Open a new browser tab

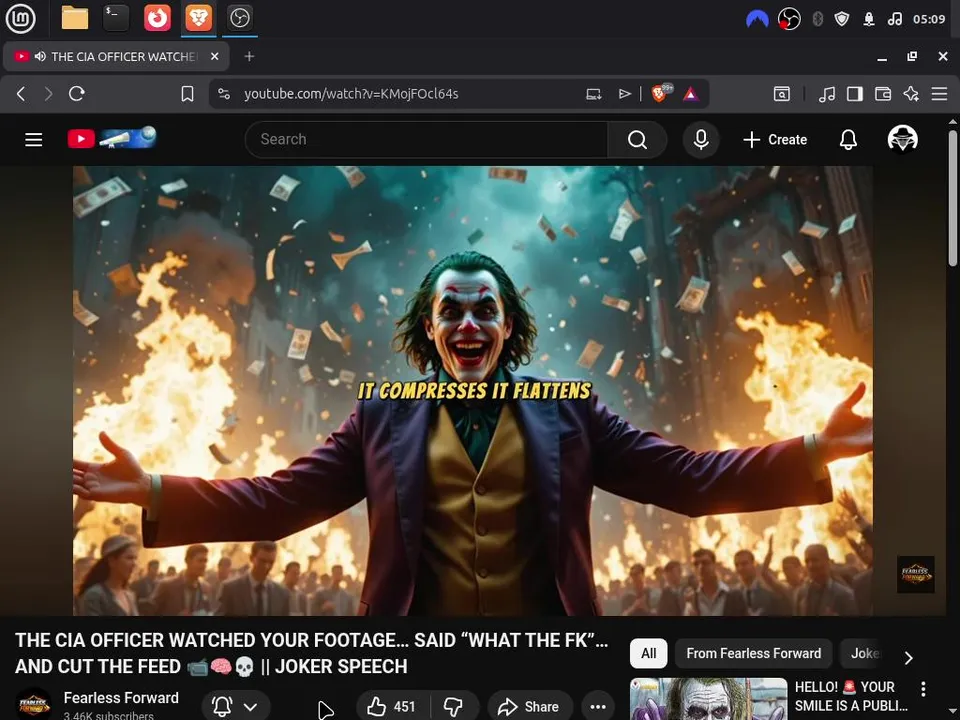pos(249,56)
